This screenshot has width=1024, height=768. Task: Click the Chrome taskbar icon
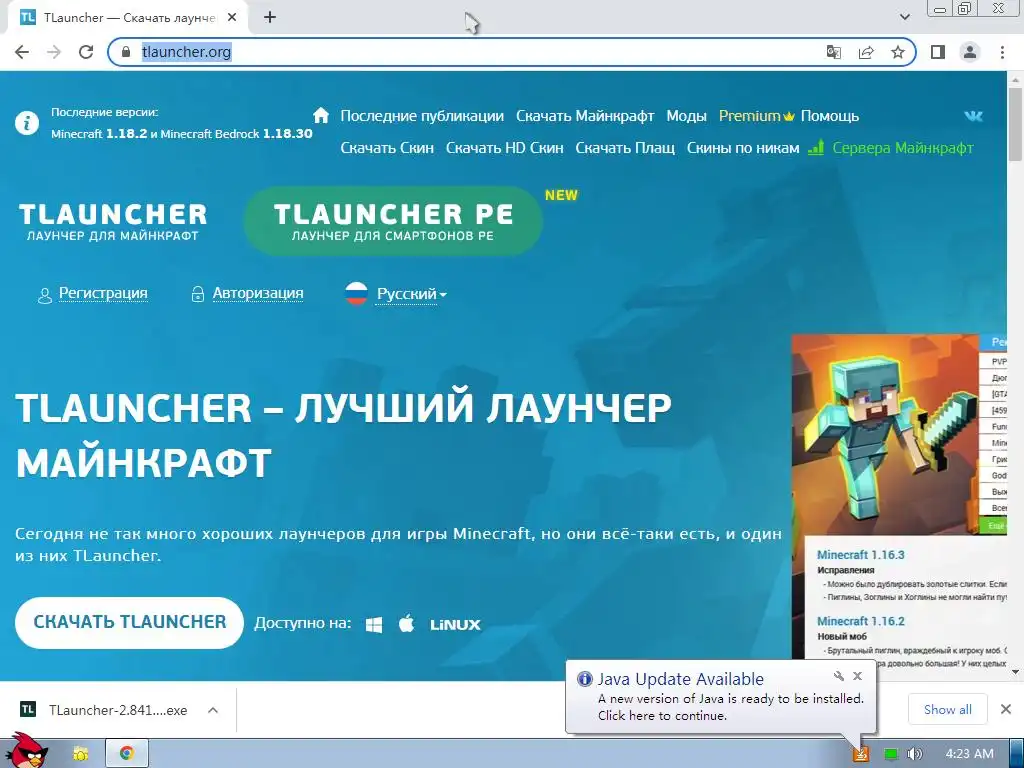coord(127,754)
